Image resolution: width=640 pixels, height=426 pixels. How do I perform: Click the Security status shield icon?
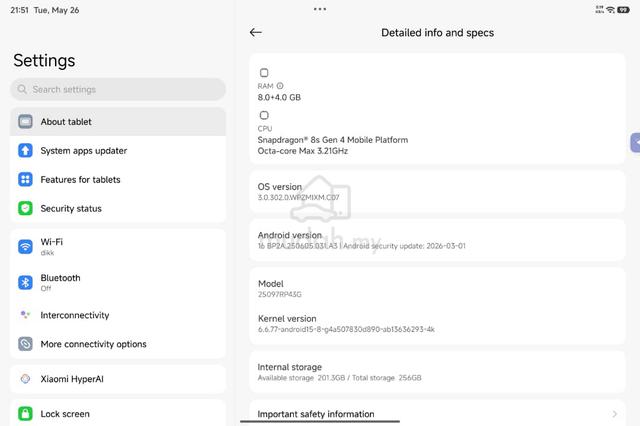25,209
